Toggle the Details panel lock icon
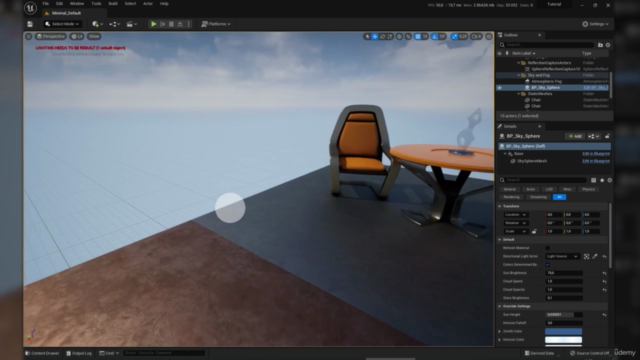This screenshot has width=640, height=360. tap(607, 136)
